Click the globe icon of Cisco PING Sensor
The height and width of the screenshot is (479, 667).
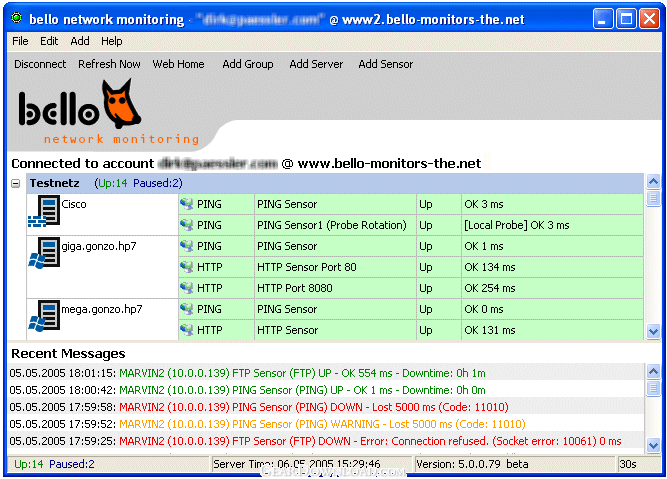pos(186,204)
